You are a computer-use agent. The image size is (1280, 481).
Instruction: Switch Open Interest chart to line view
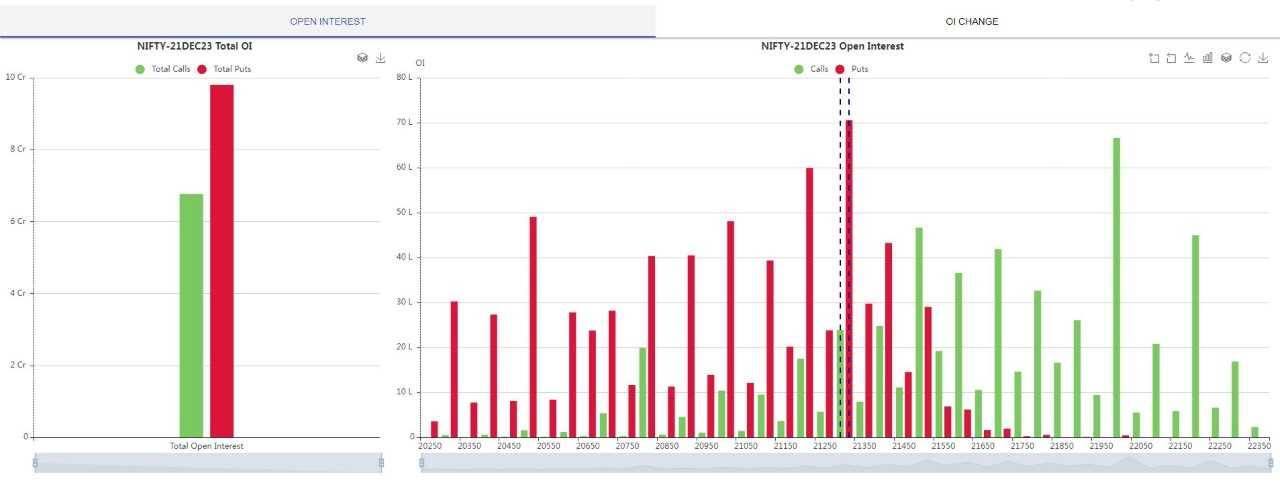point(1189,58)
